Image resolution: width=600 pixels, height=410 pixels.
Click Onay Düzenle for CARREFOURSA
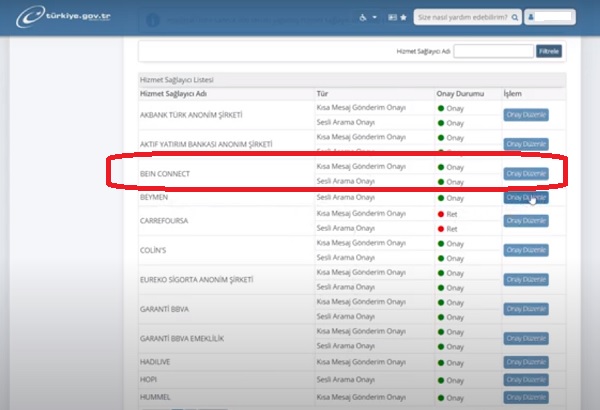pos(526,221)
